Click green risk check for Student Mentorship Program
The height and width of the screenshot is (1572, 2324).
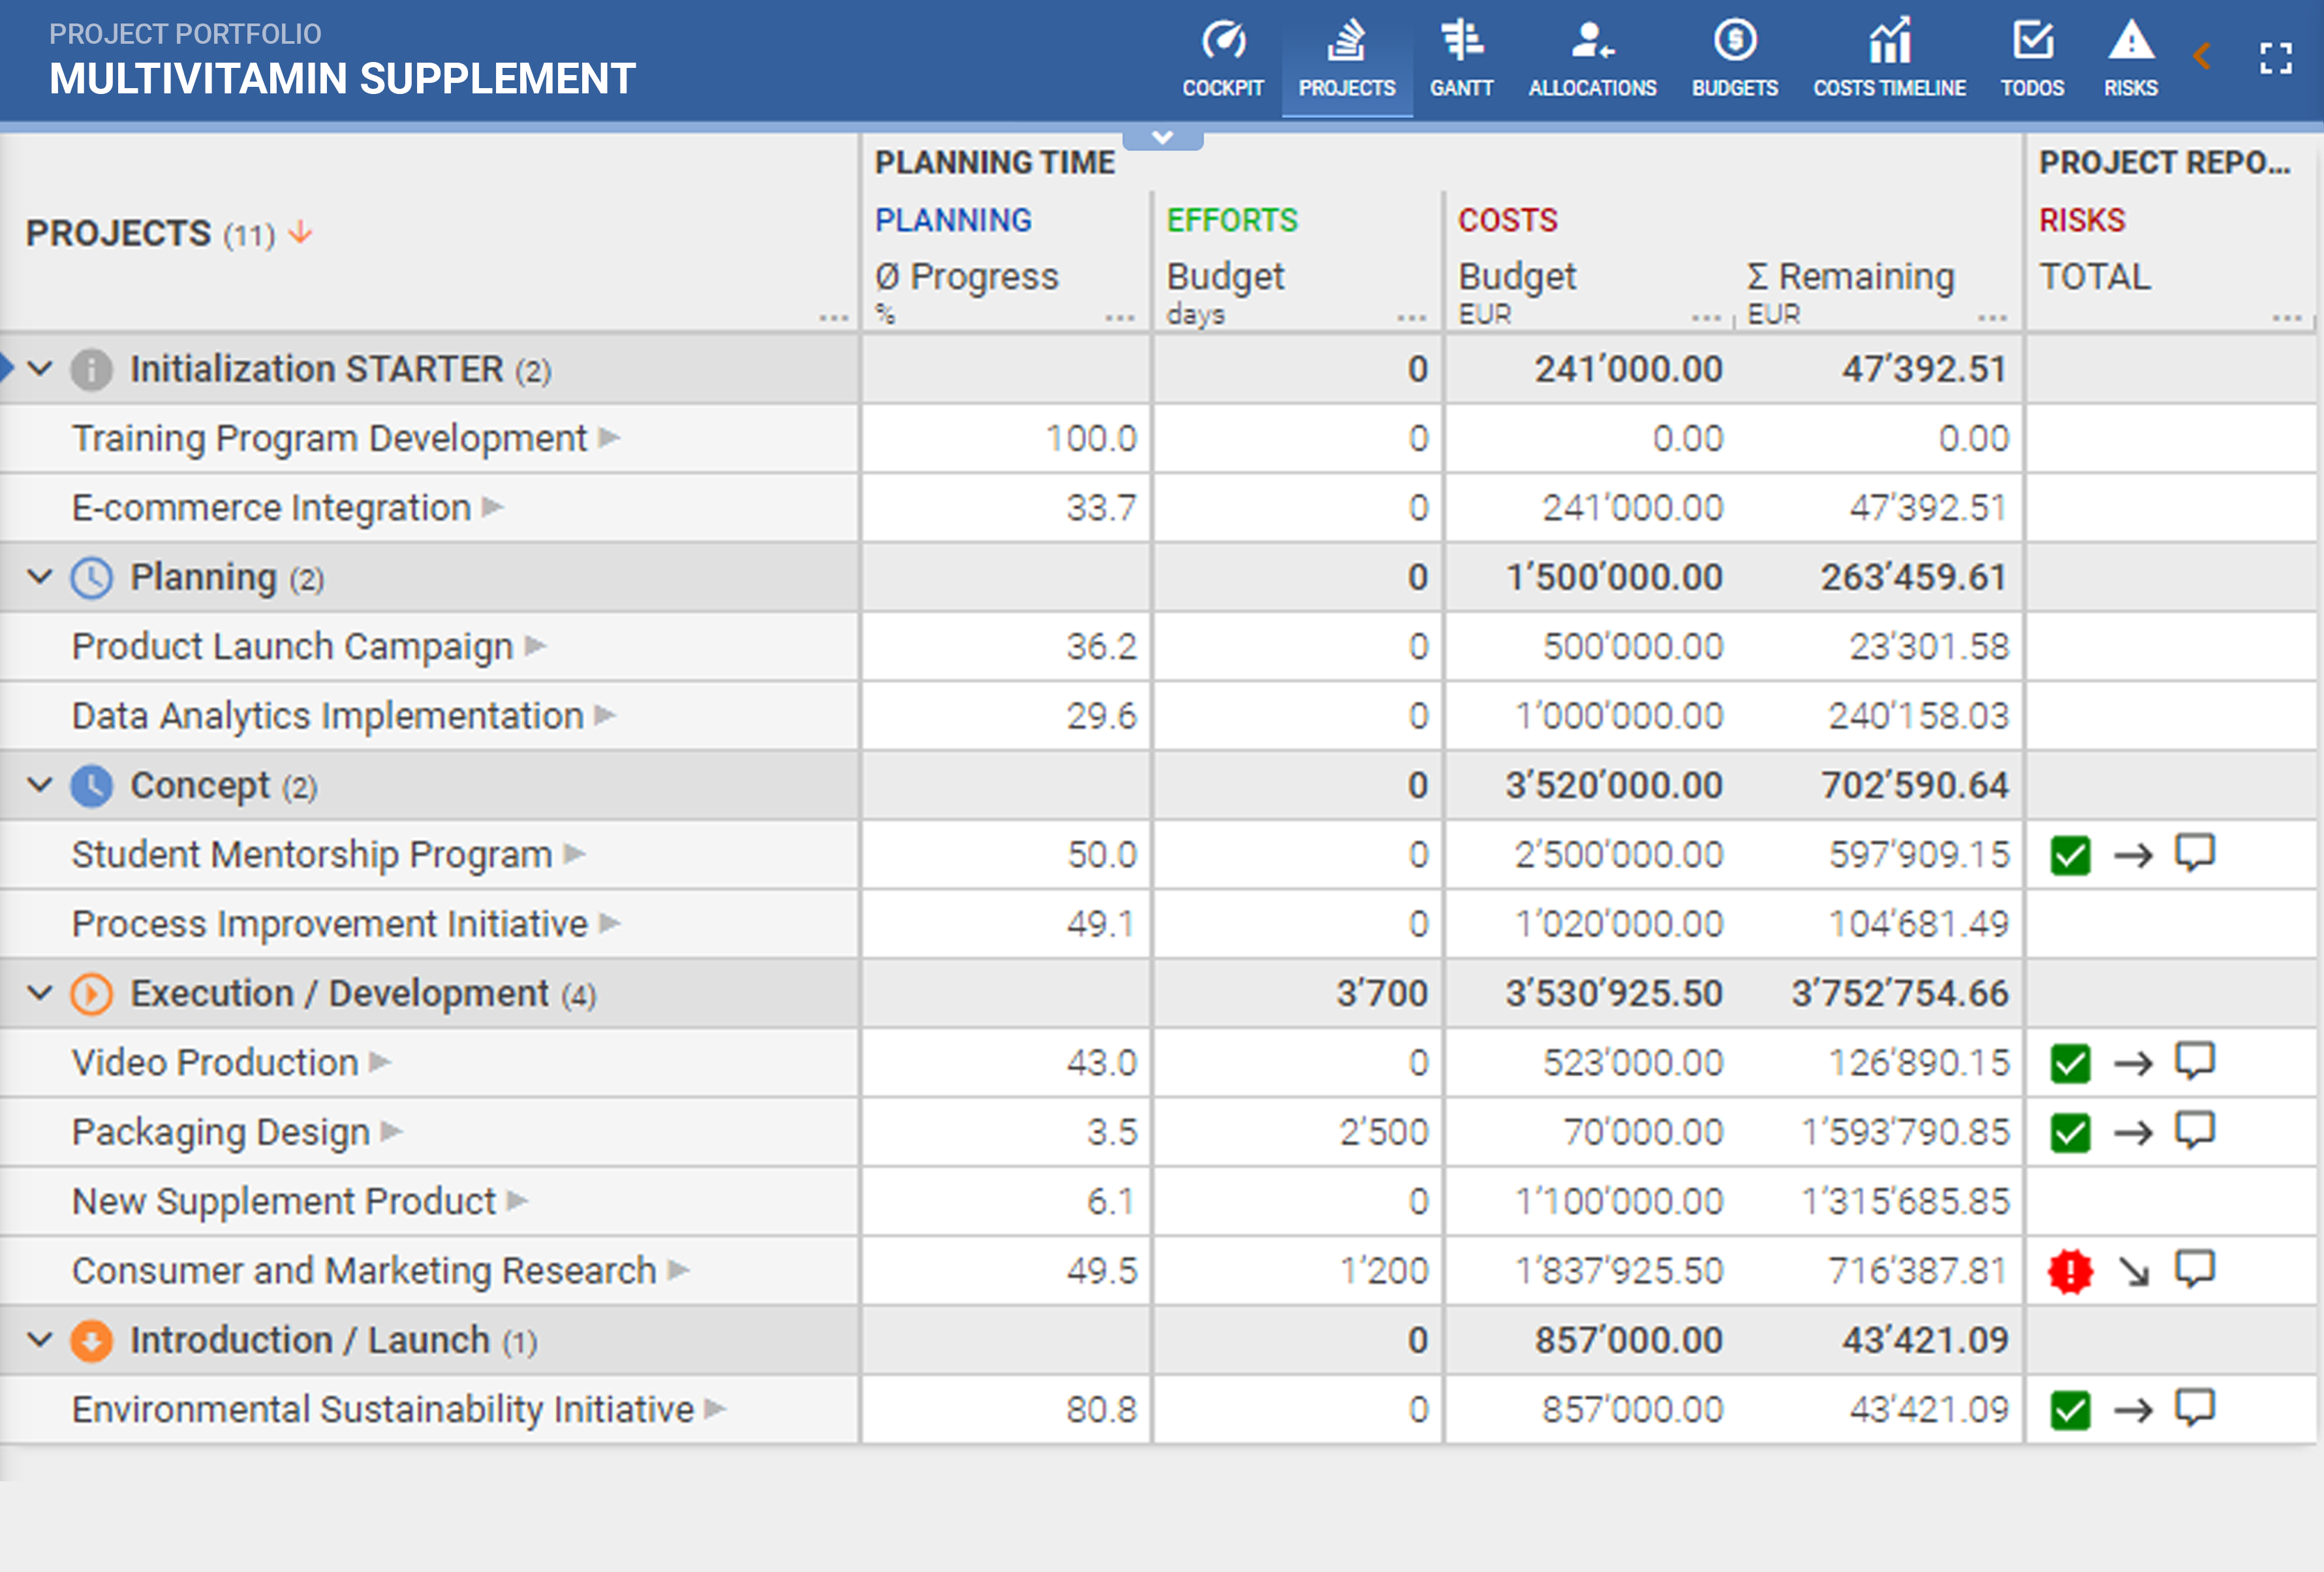[2070, 855]
